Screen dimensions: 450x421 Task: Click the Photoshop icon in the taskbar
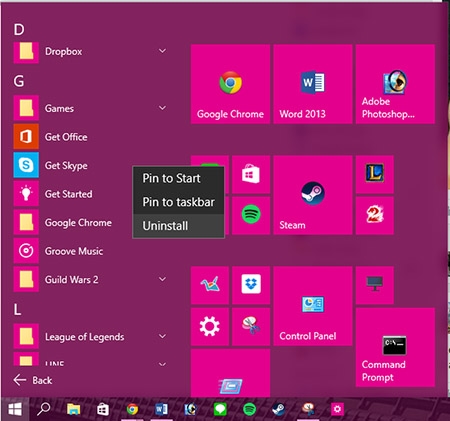click(x=190, y=409)
